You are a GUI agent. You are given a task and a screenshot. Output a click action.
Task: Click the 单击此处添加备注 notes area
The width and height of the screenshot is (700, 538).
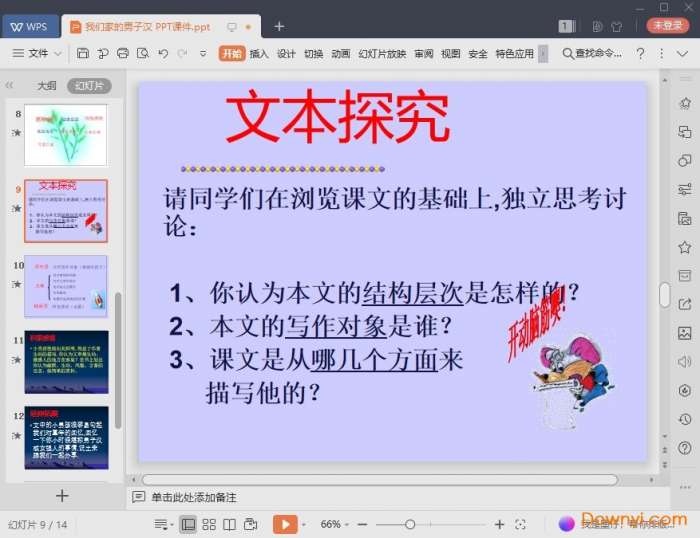click(x=194, y=497)
